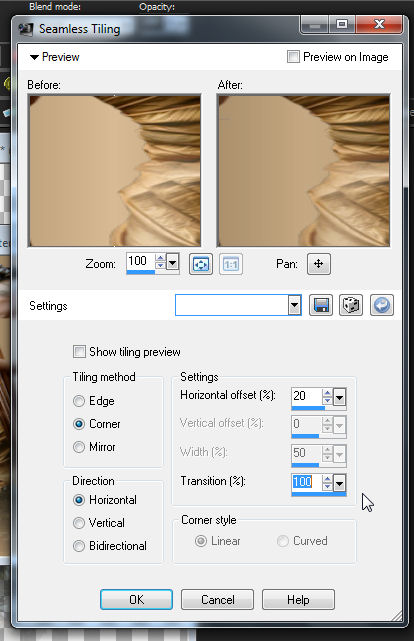
Task: Collapse the Preview section triangle
Action: (x=34, y=57)
